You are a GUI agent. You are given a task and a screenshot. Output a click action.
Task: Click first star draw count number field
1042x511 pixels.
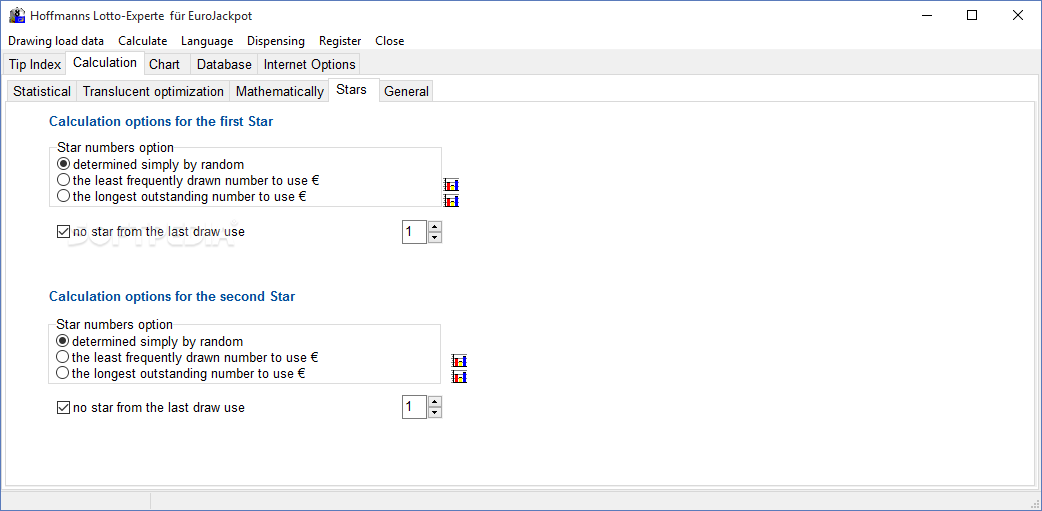(x=414, y=232)
